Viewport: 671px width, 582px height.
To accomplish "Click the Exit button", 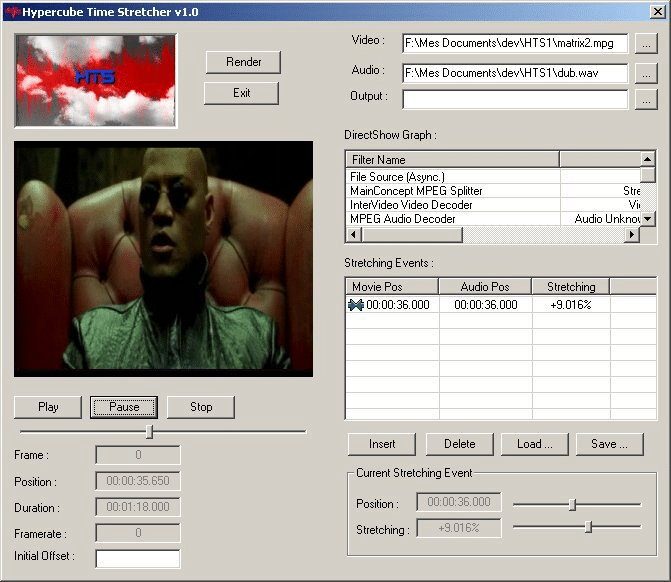I will pos(241,93).
